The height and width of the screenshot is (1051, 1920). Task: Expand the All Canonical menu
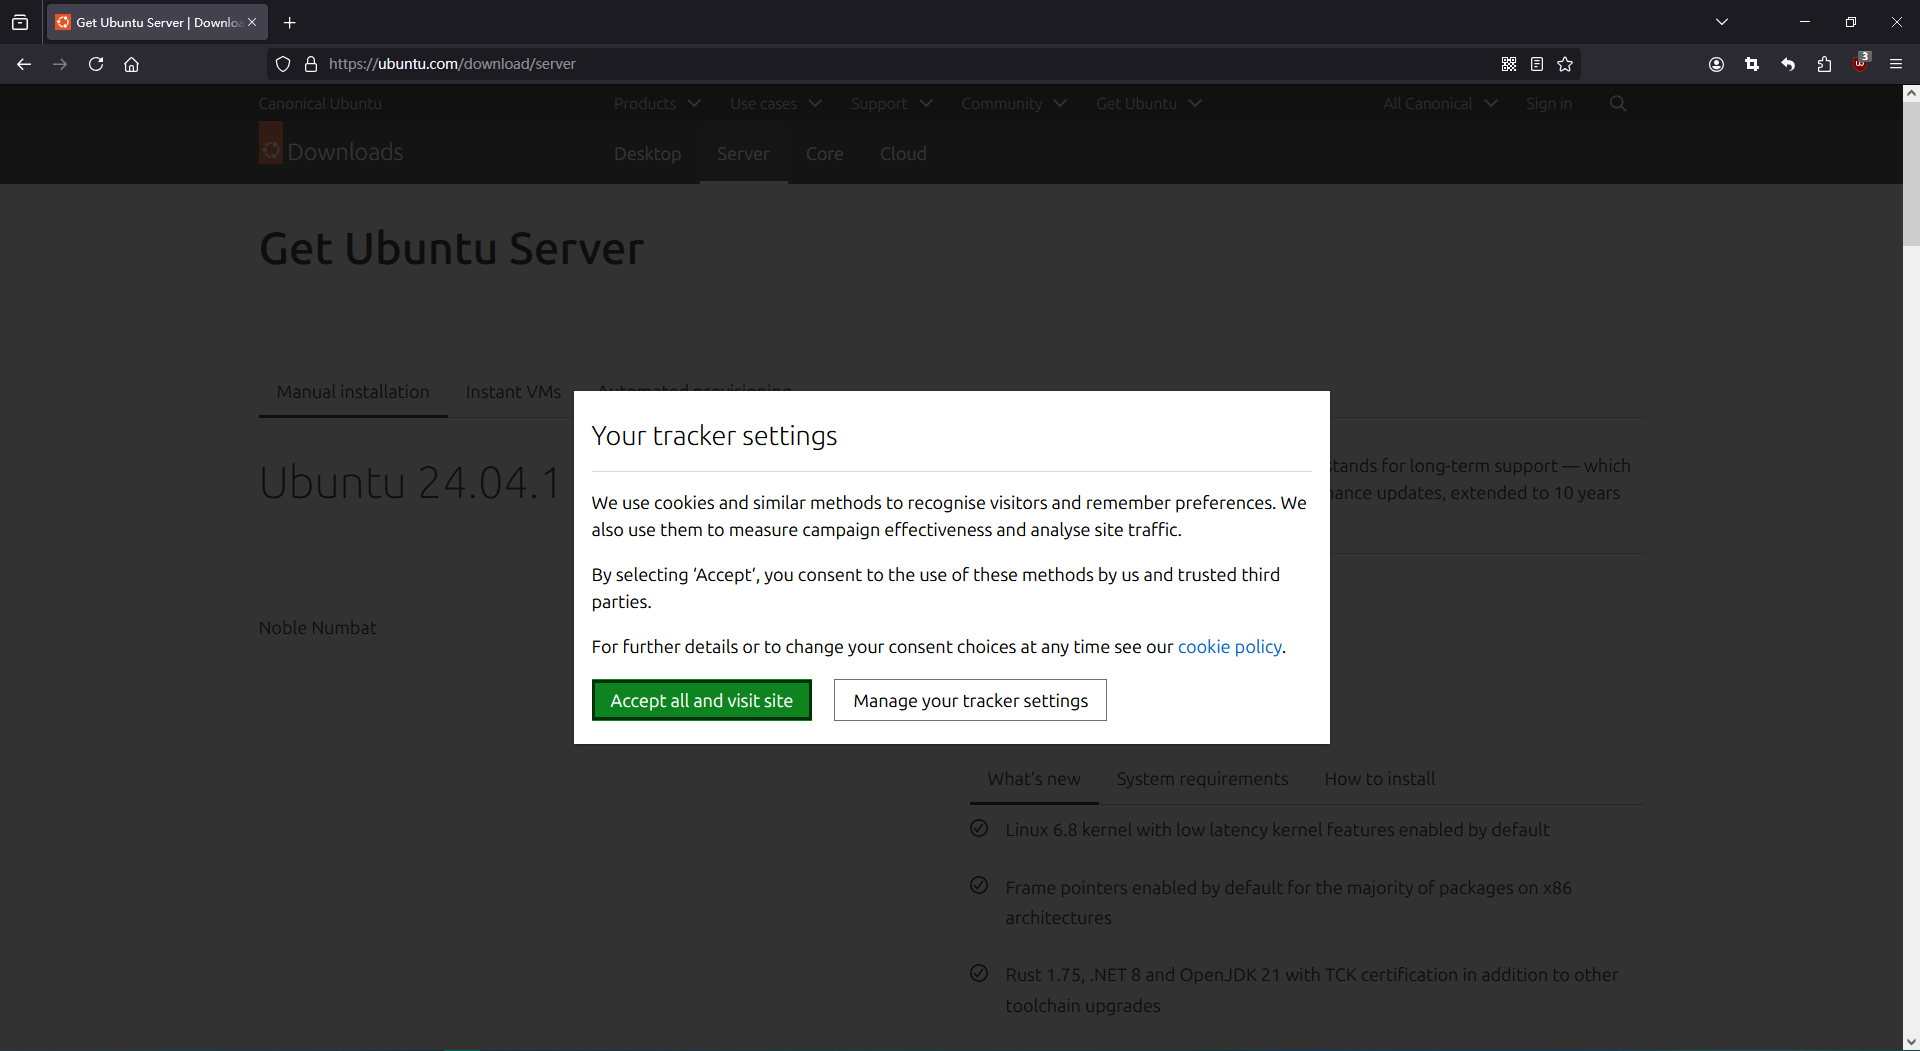[1440, 103]
